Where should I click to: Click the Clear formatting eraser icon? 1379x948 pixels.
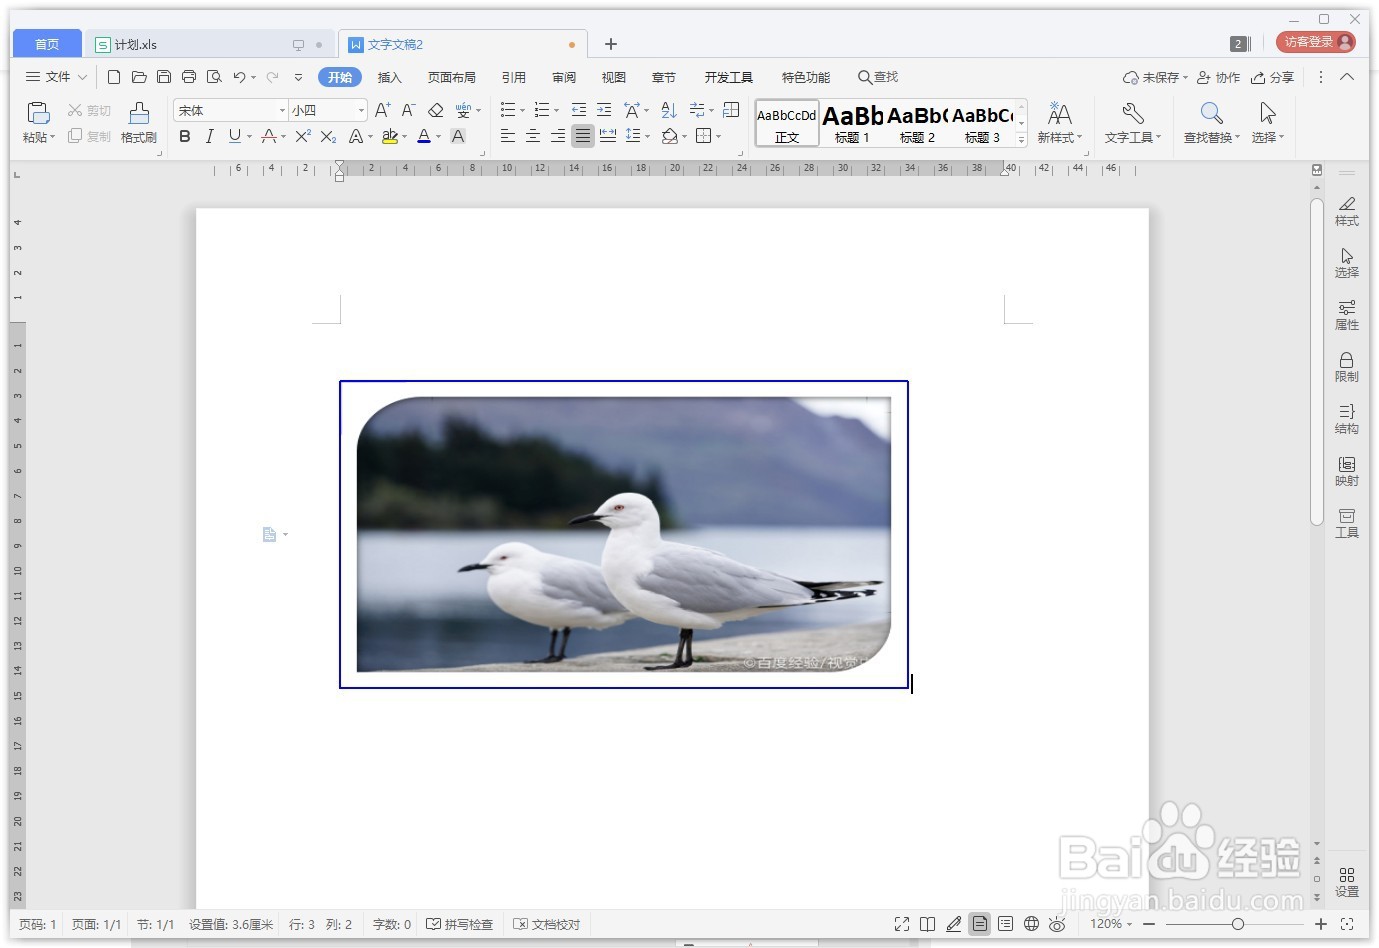(x=435, y=110)
